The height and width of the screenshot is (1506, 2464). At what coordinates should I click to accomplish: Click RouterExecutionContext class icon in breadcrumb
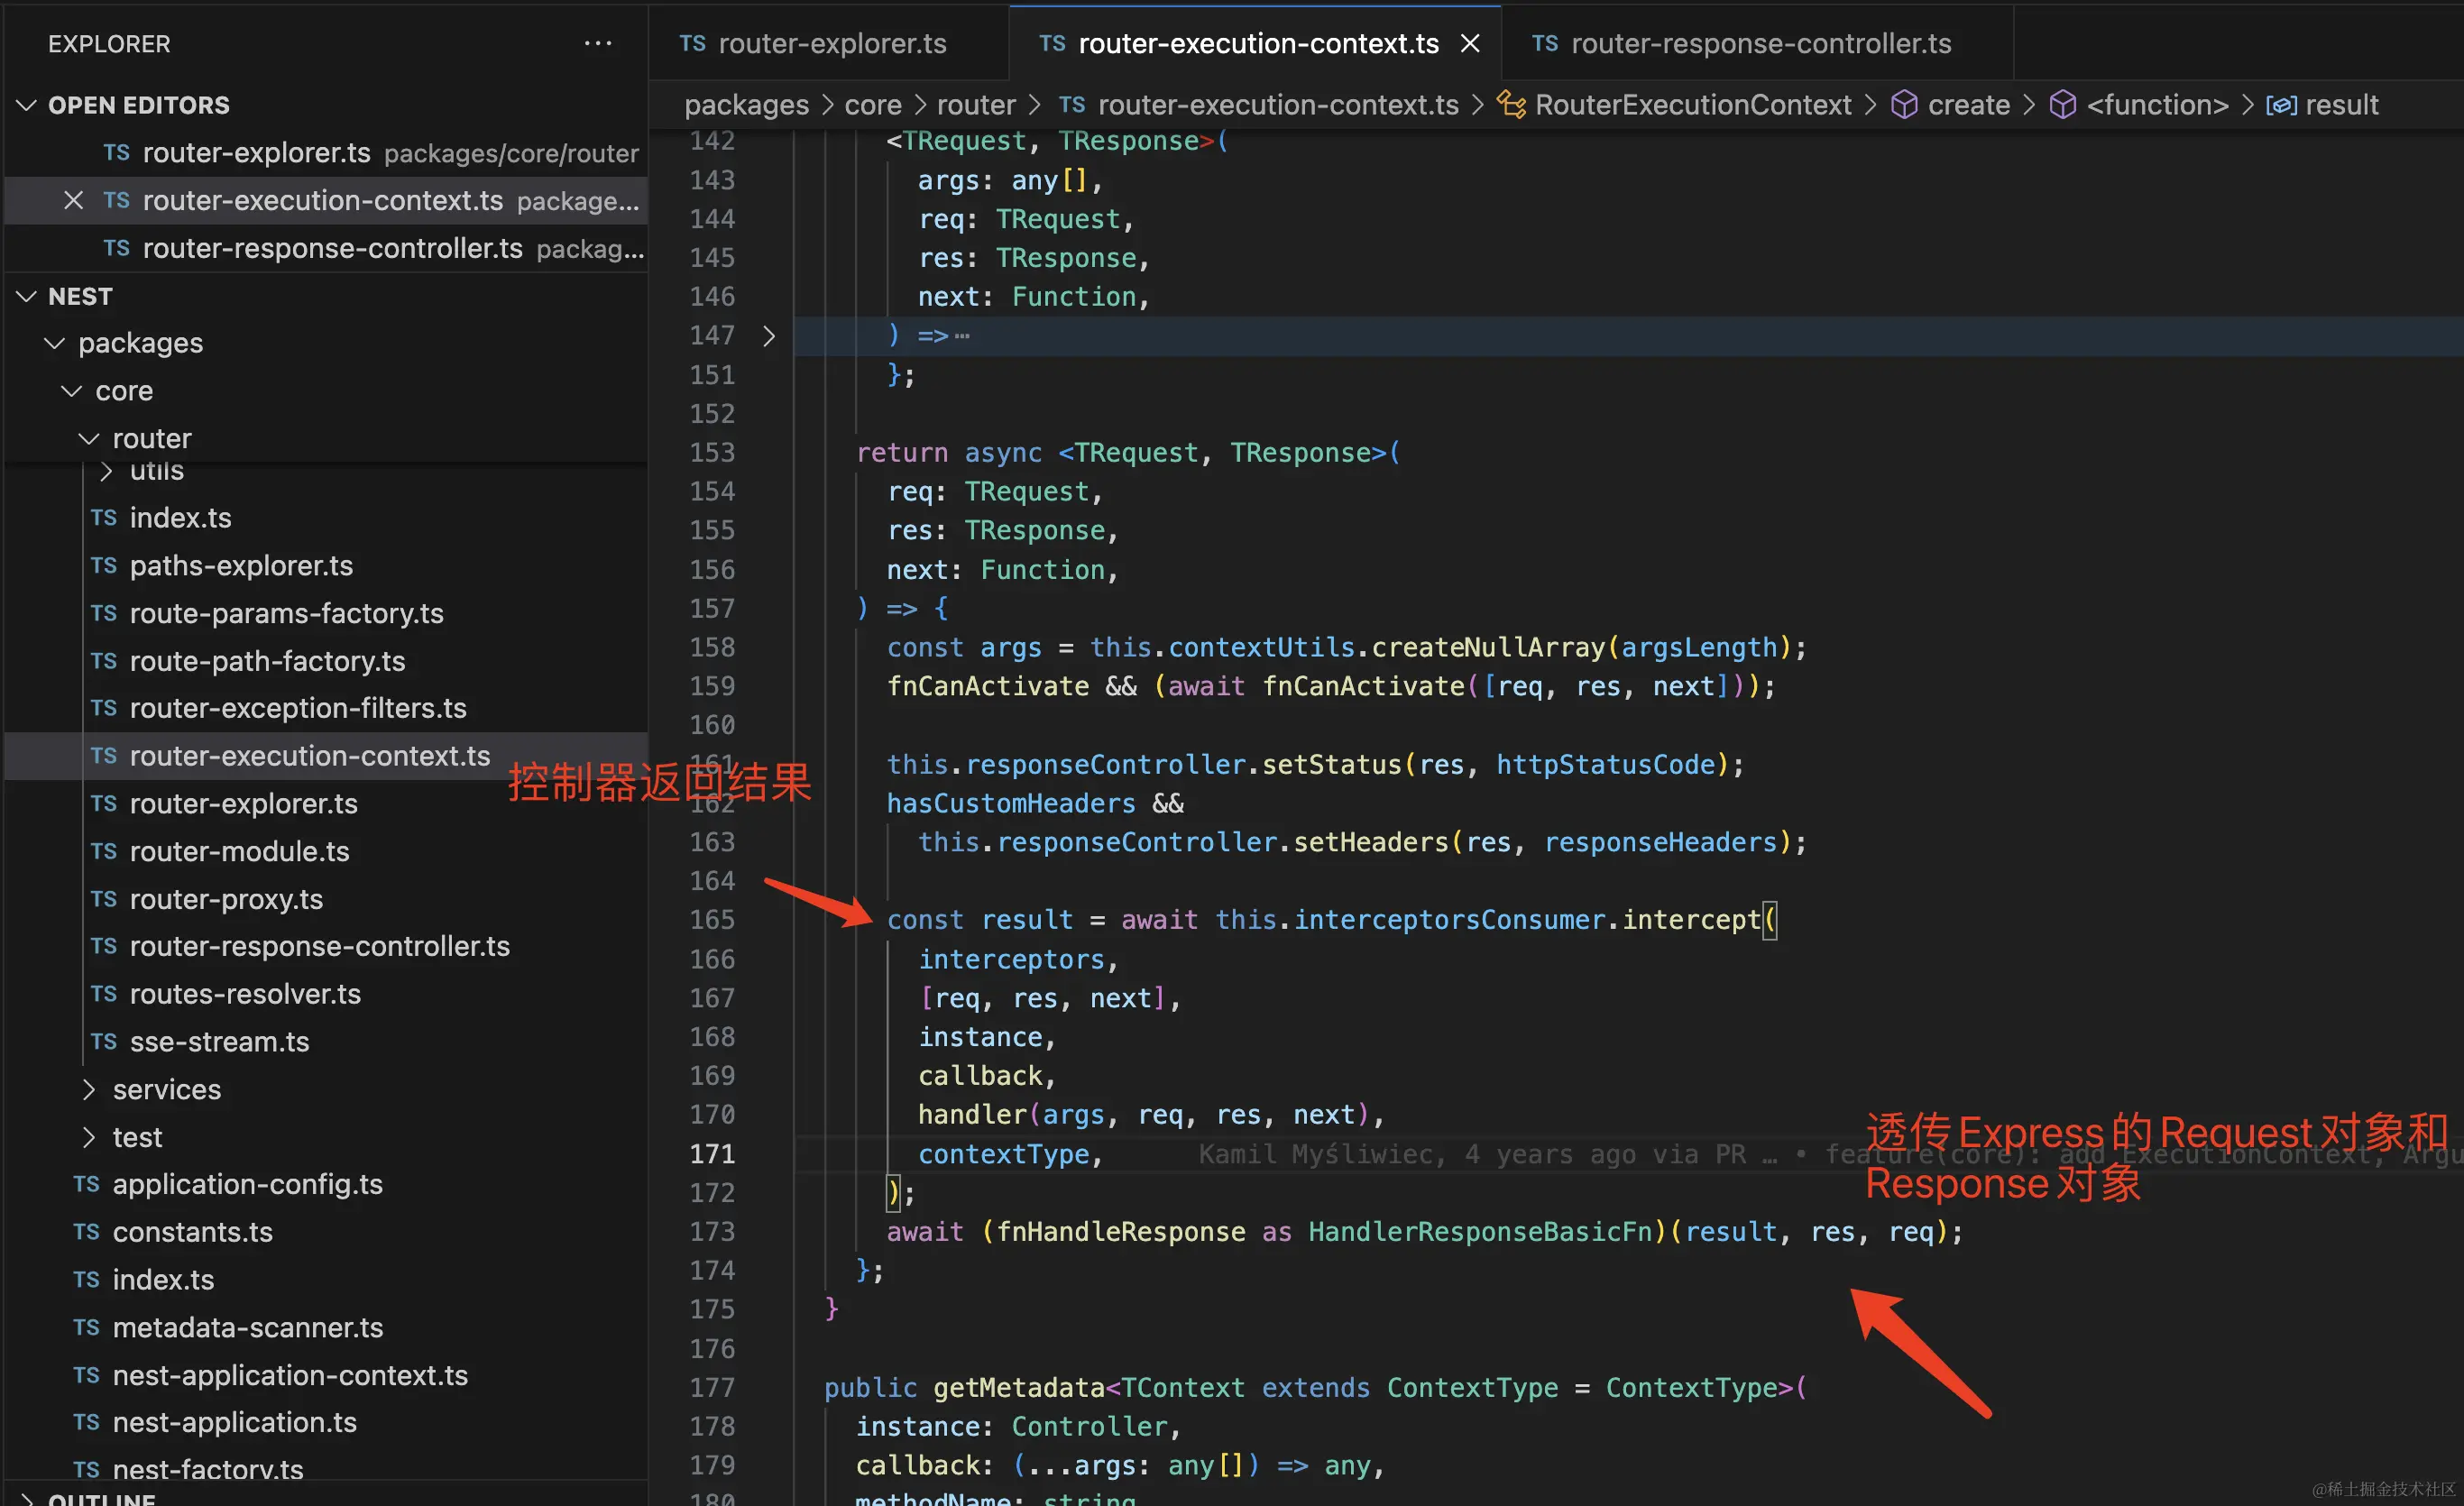(x=1510, y=104)
